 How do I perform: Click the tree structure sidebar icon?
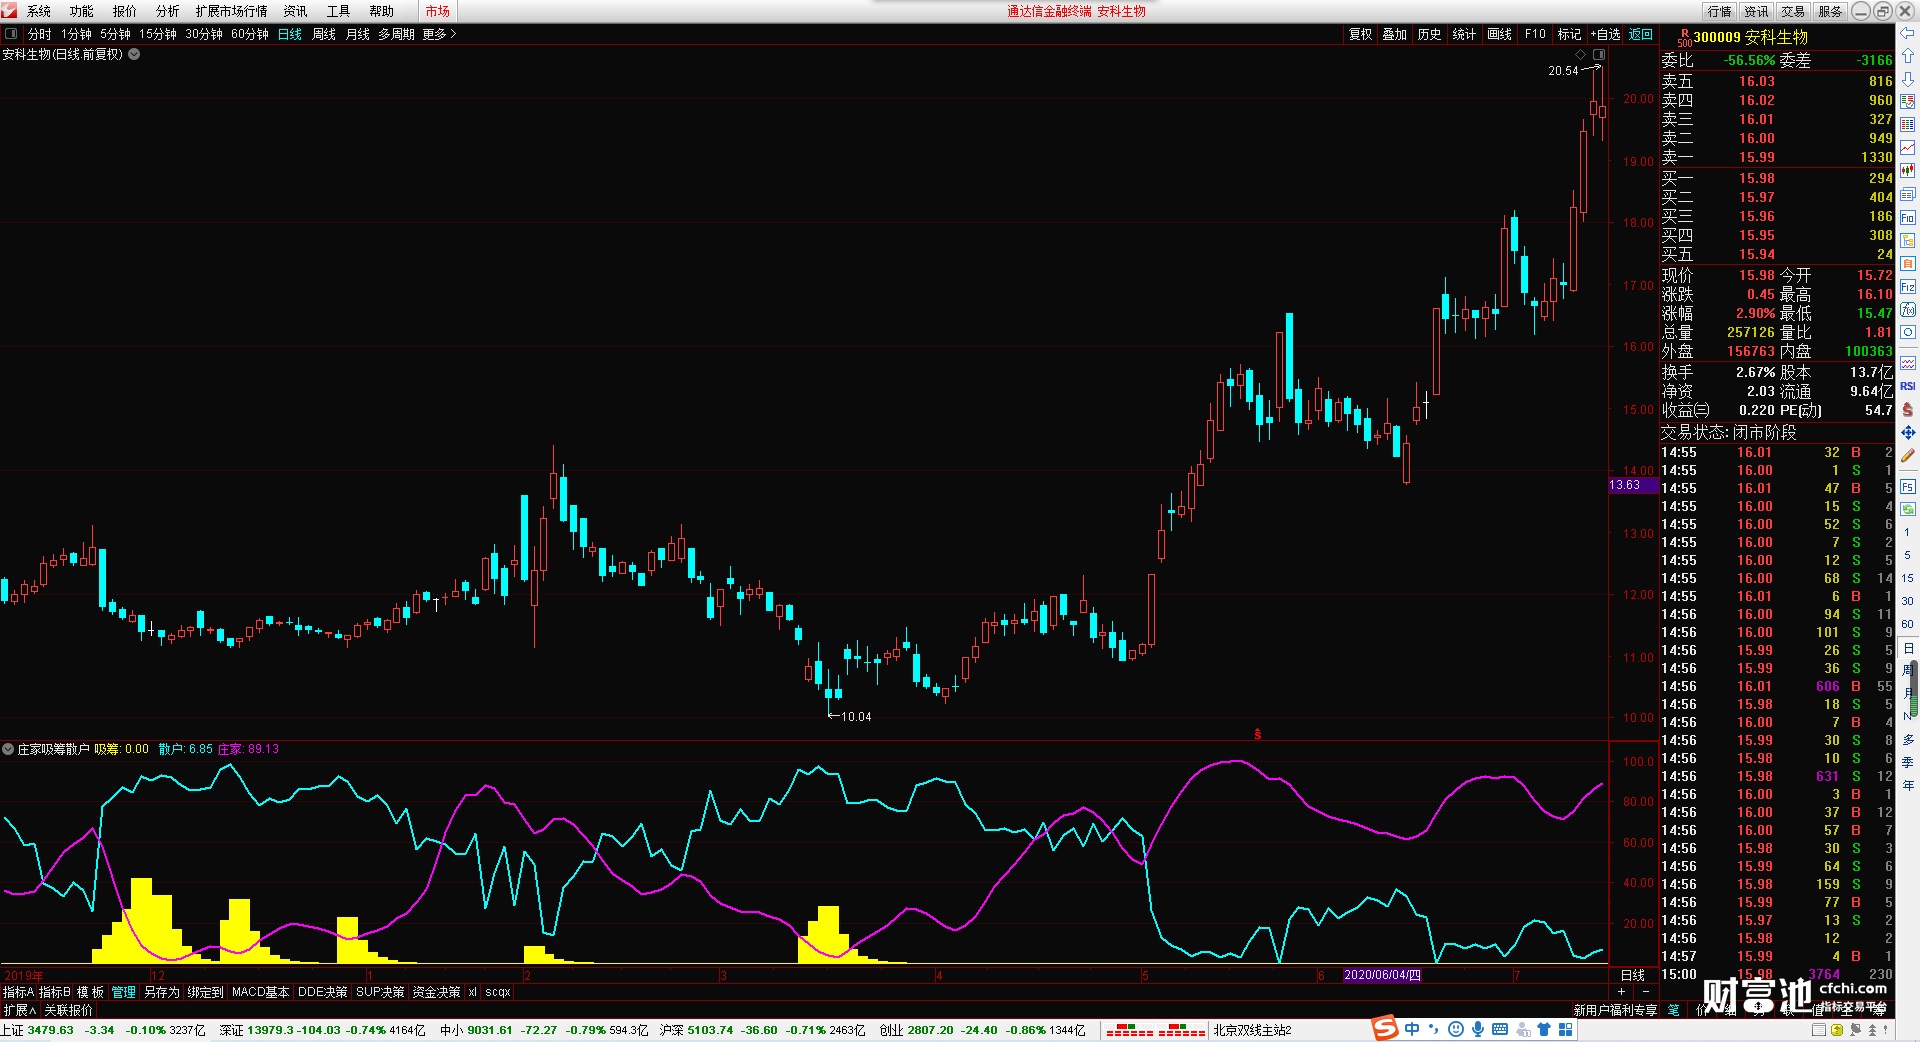[x=1908, y=240]
